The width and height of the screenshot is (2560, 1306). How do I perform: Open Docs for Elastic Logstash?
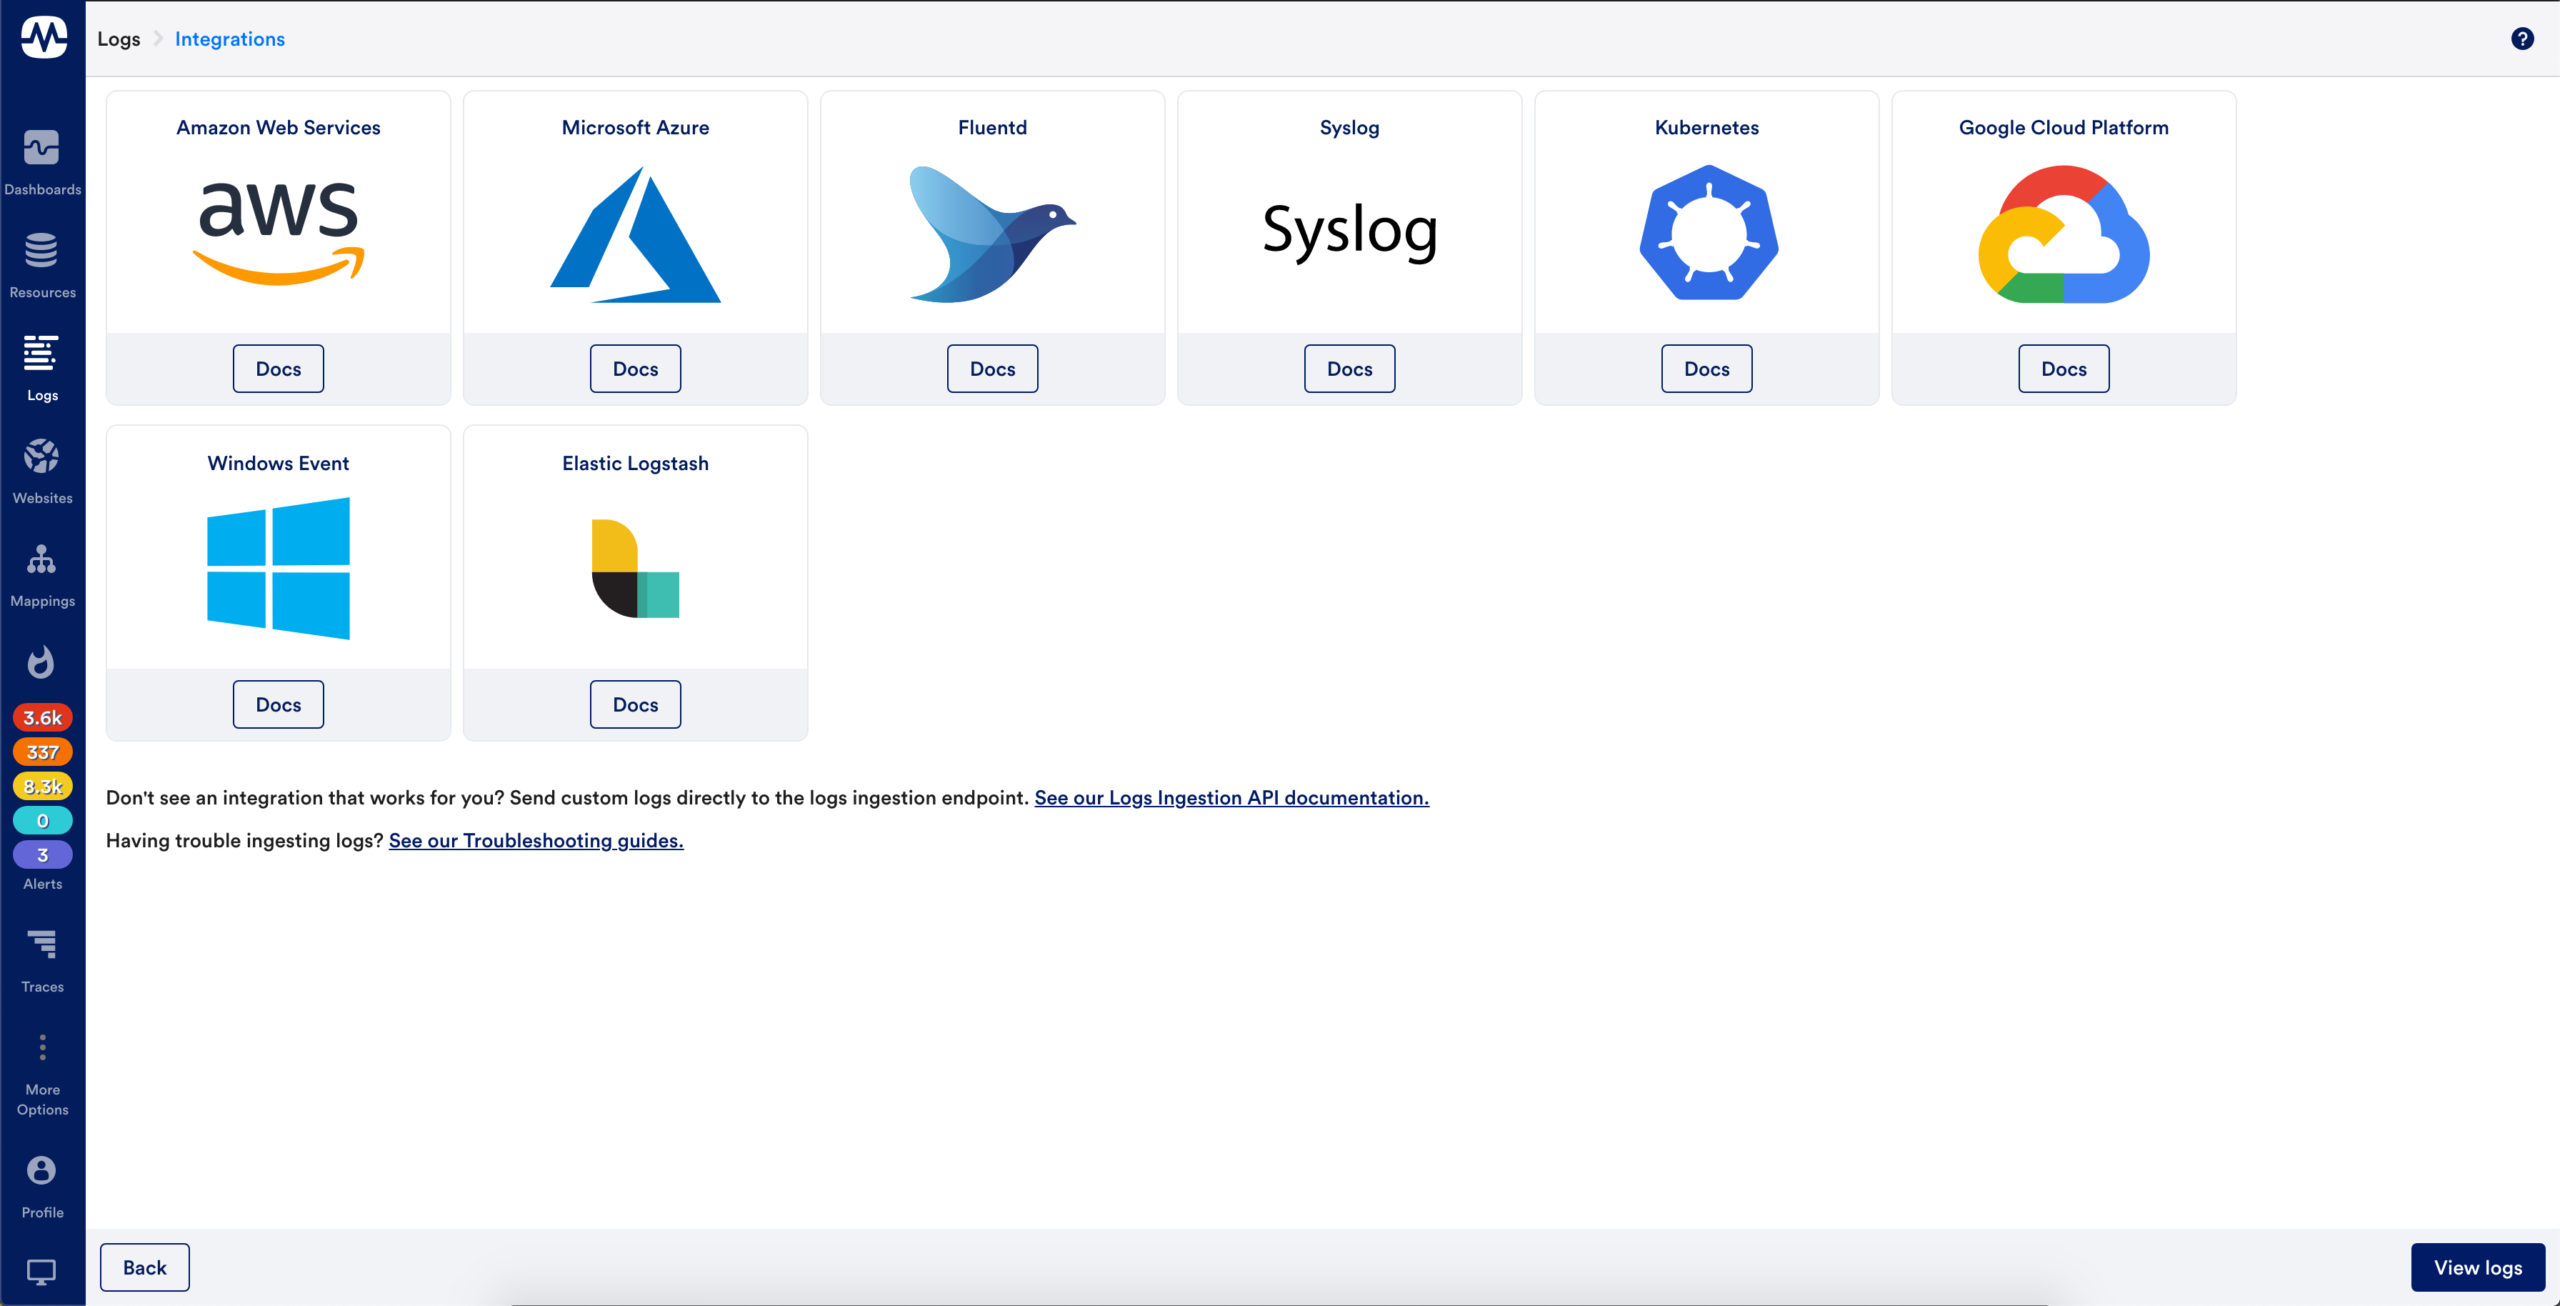coord(635,705)
